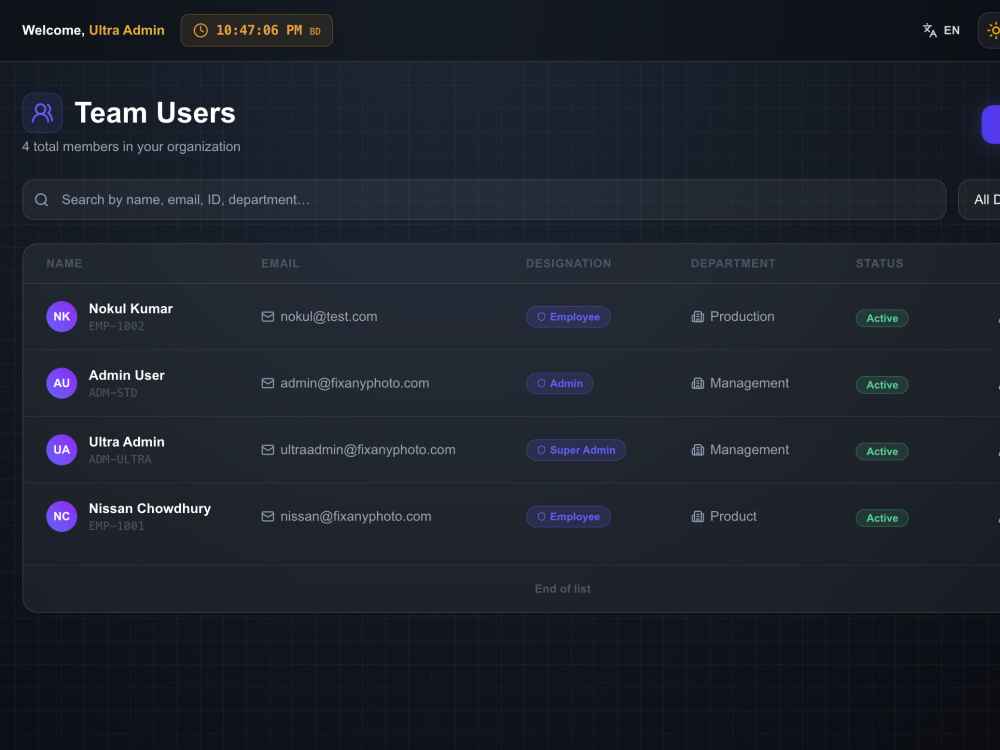
Task: Click the mail icon beside nokul@test.com
Action: pyautogui.click(x=268, y=317)
